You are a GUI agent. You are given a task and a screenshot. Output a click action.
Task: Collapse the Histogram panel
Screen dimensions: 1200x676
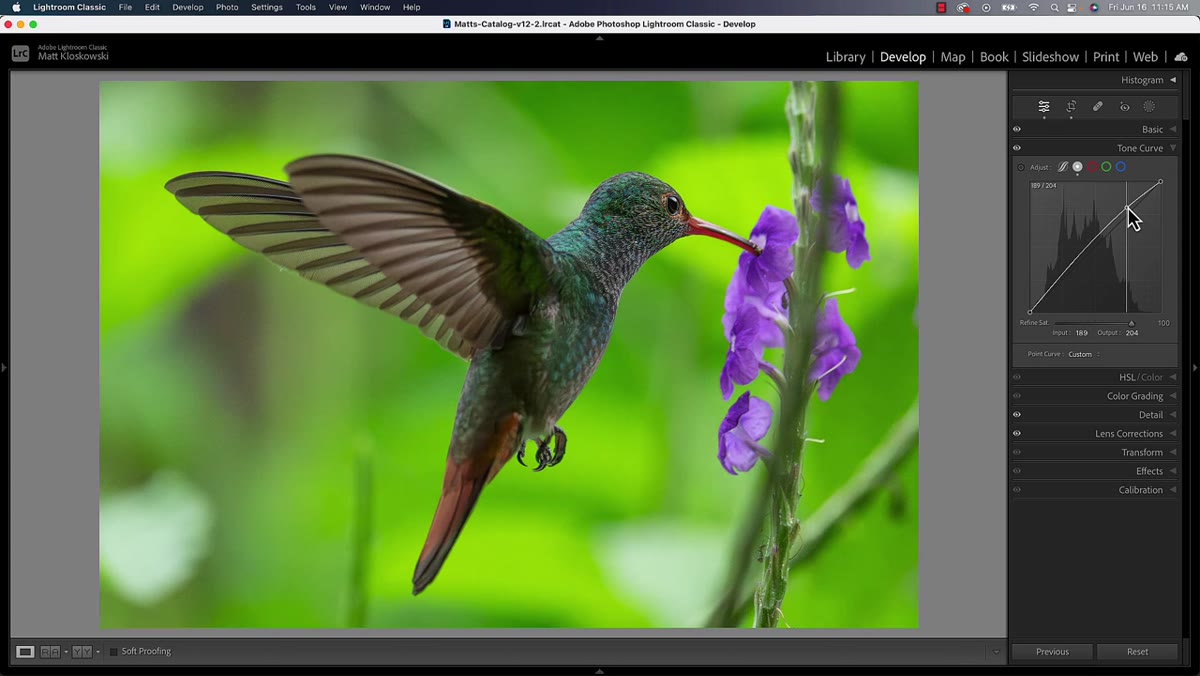(1173, 80)
